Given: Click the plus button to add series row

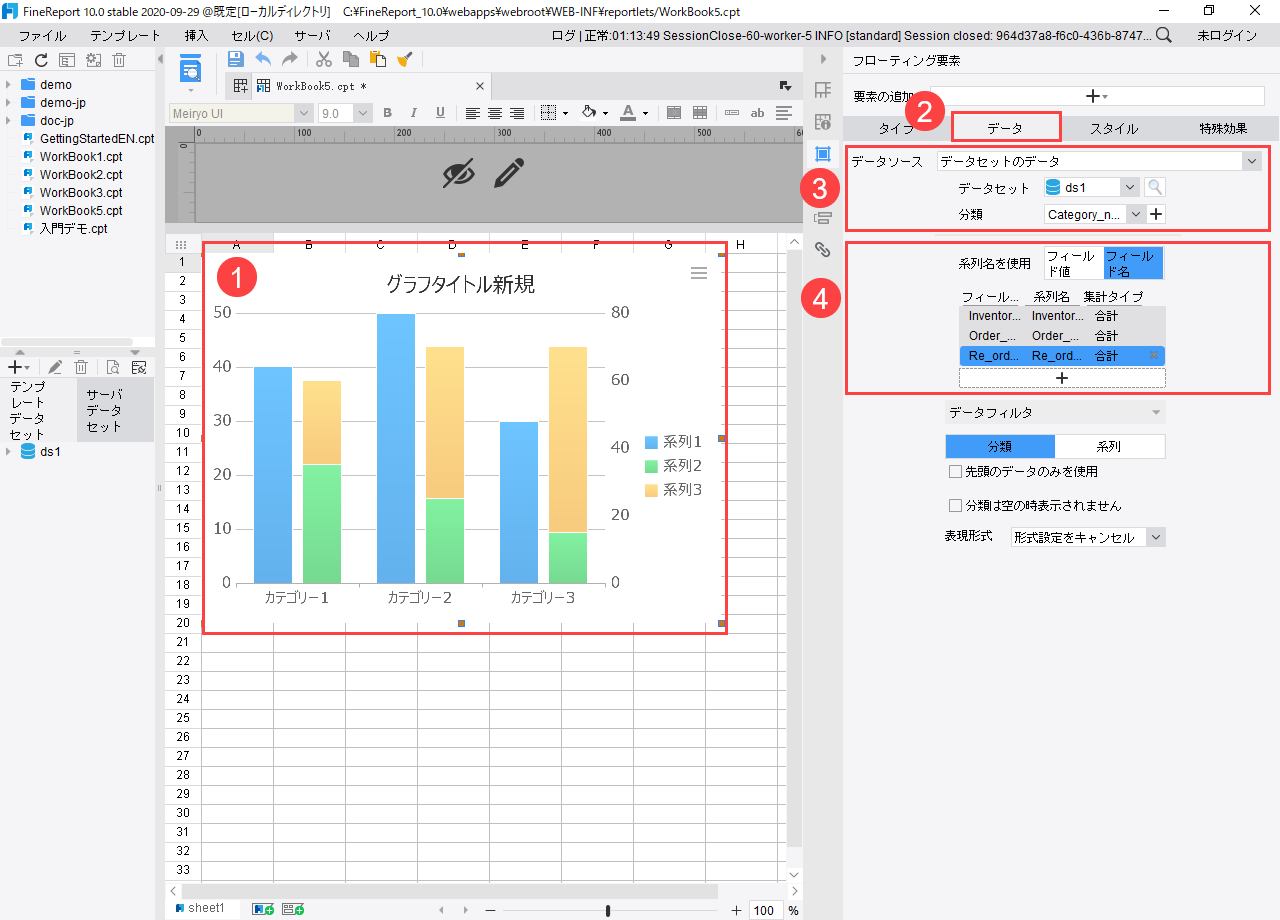Looking at the screenshot, I should [1061, 378].
